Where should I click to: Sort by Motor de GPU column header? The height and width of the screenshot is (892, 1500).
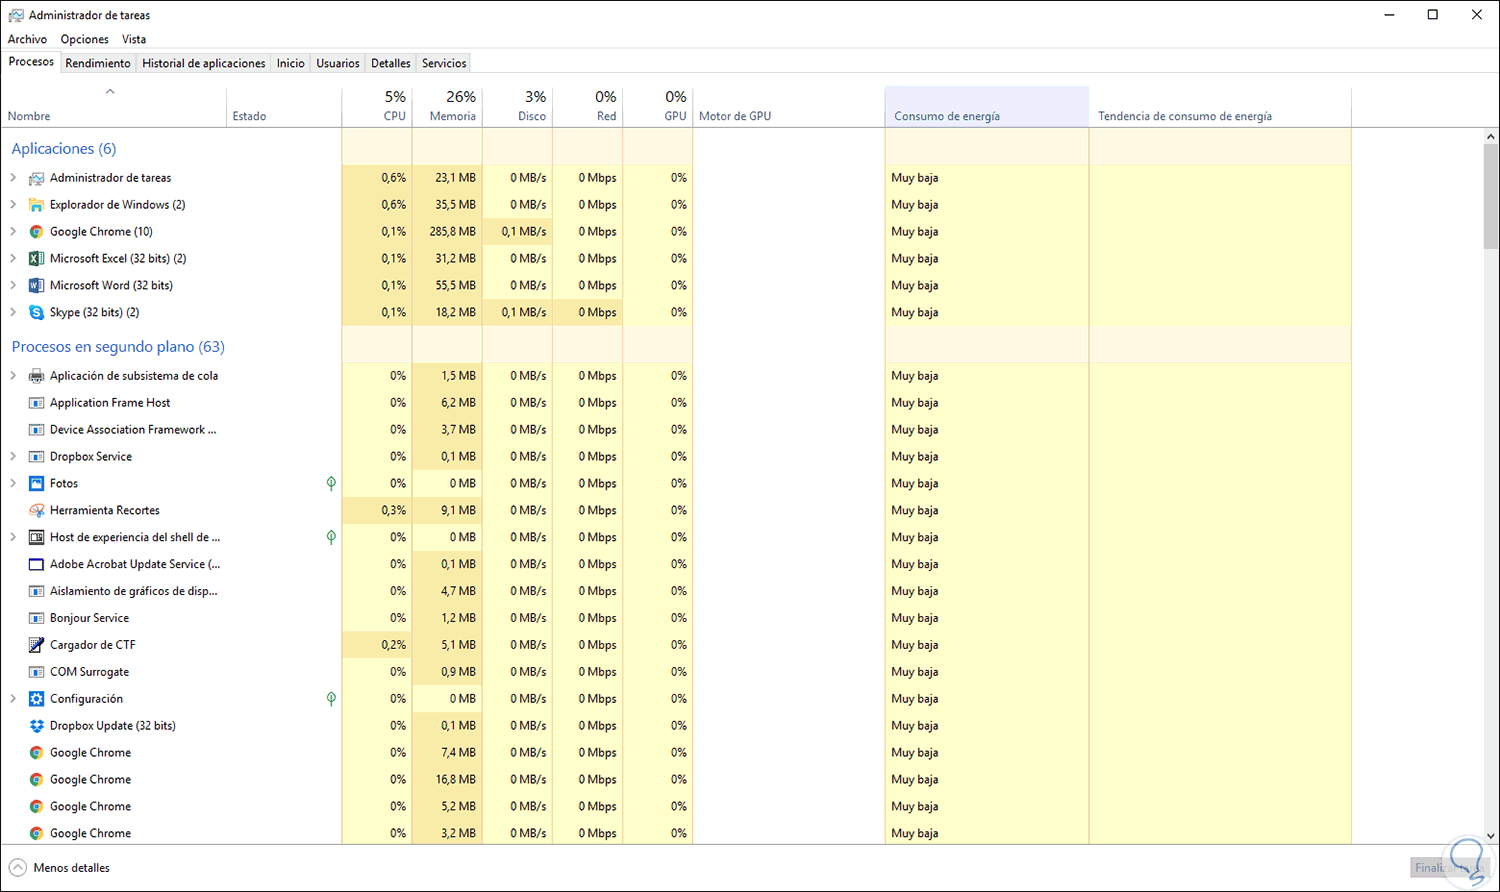[789, 106]
